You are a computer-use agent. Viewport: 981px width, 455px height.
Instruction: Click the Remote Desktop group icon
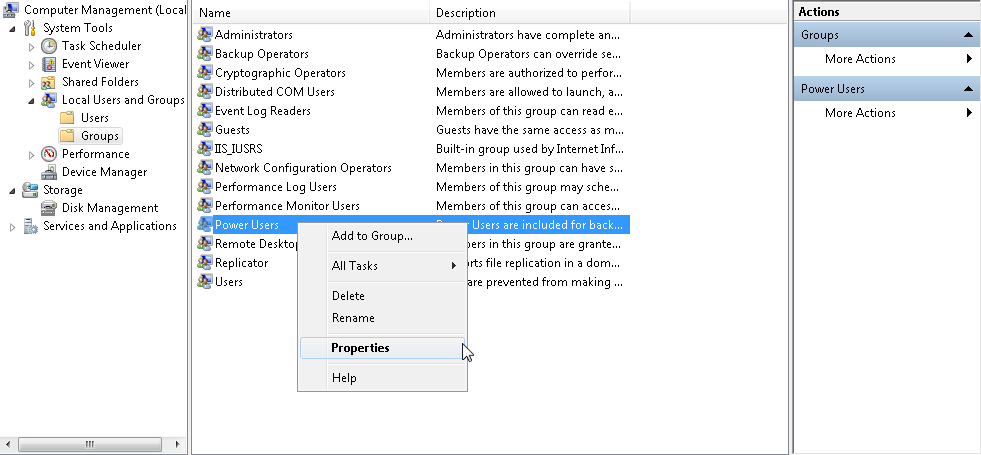click(205, 243)
